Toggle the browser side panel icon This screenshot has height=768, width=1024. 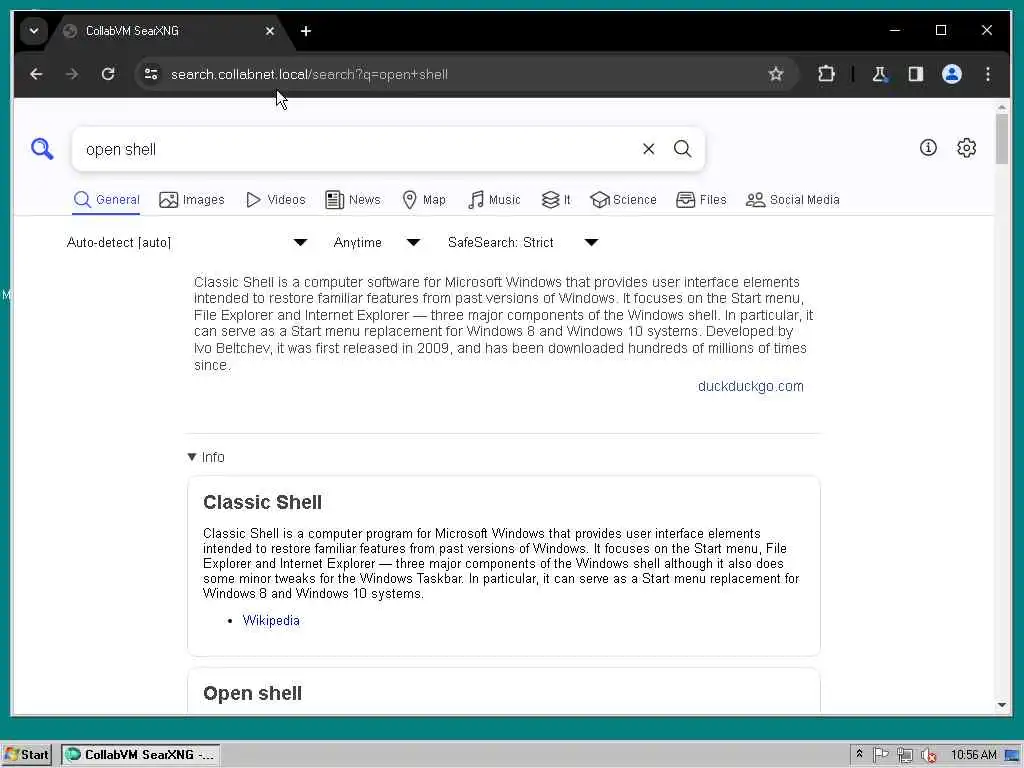pos(916,74)
